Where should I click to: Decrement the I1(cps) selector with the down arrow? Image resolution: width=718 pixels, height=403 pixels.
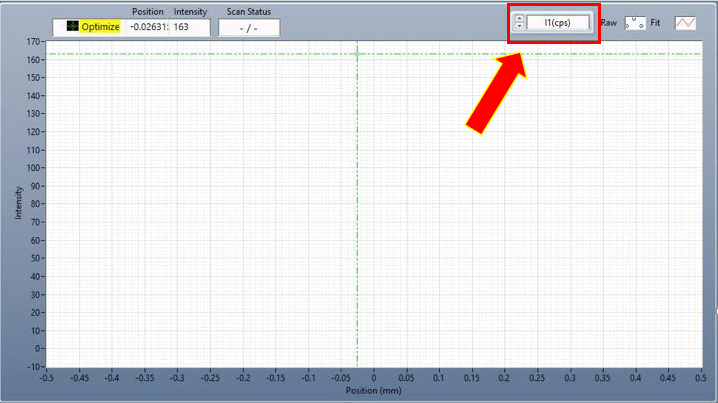(x=519, y=26)
